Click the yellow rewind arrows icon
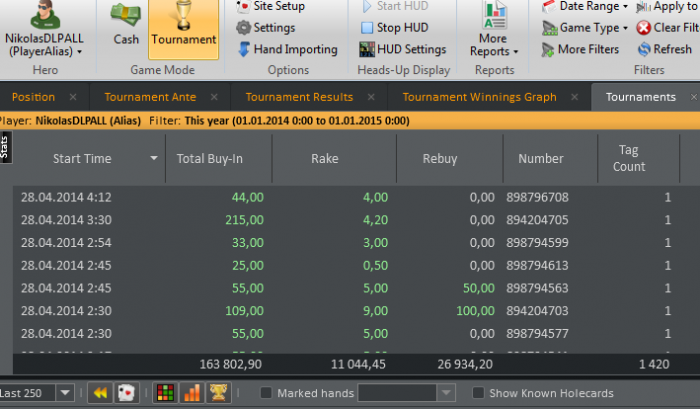Viewport: 700px width, 409px height. point(100,393)
